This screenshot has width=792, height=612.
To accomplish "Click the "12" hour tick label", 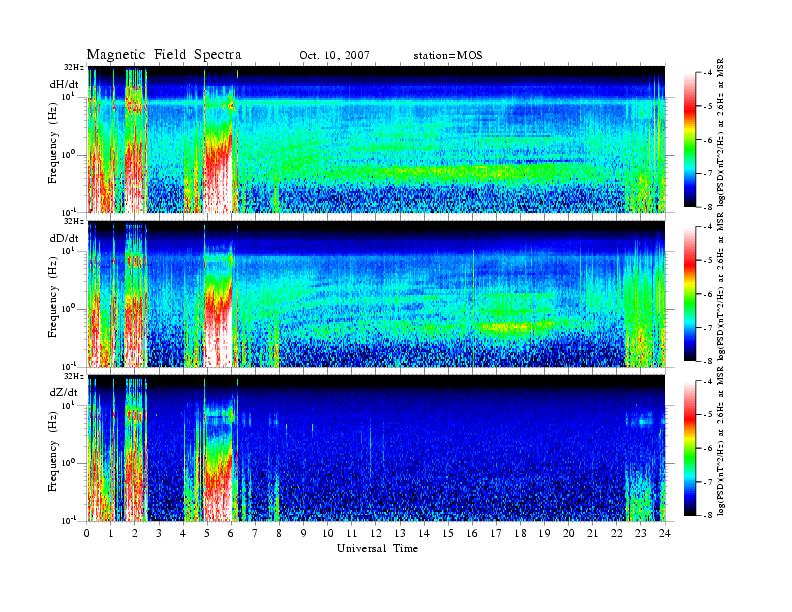I will coord(376,533).
